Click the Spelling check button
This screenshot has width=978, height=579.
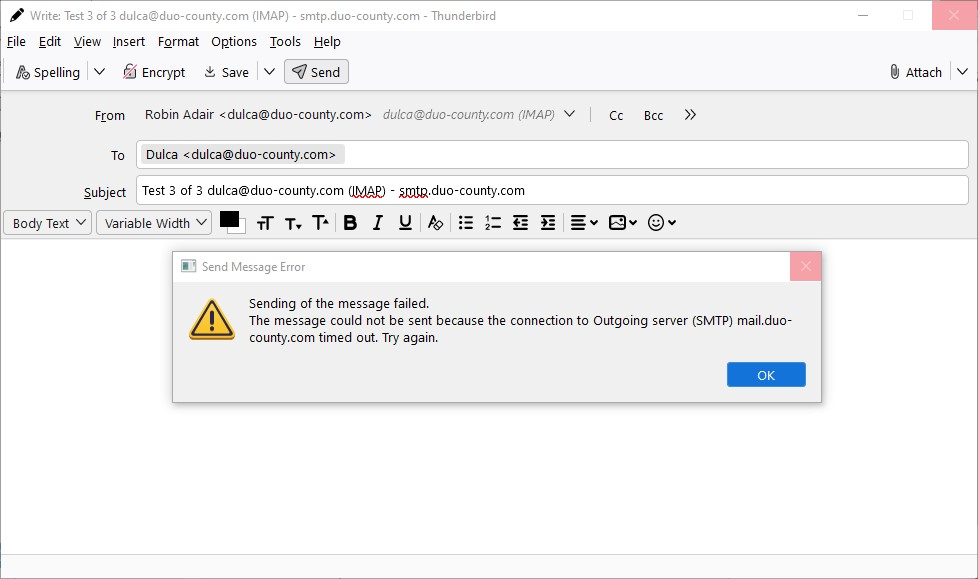(48, 72)
